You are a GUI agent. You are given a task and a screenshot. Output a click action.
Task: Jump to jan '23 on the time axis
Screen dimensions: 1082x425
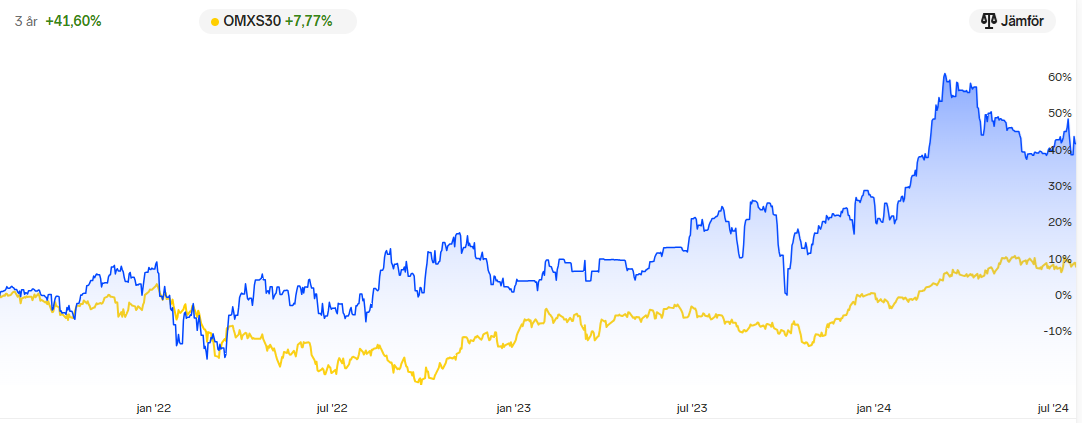[513, 408]
